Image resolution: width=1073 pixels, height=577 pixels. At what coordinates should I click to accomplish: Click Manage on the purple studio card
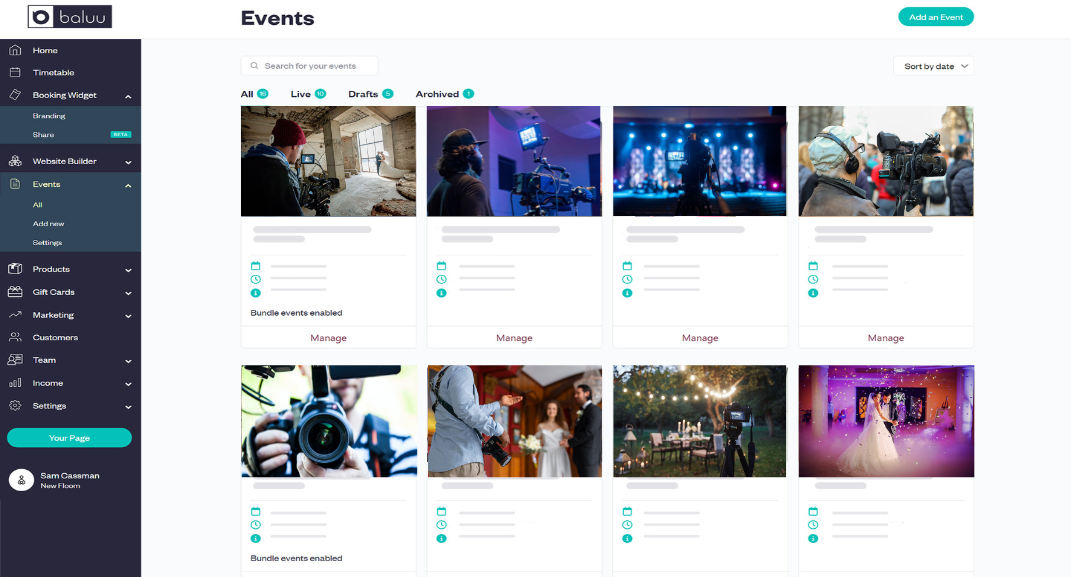coord(514,337)
